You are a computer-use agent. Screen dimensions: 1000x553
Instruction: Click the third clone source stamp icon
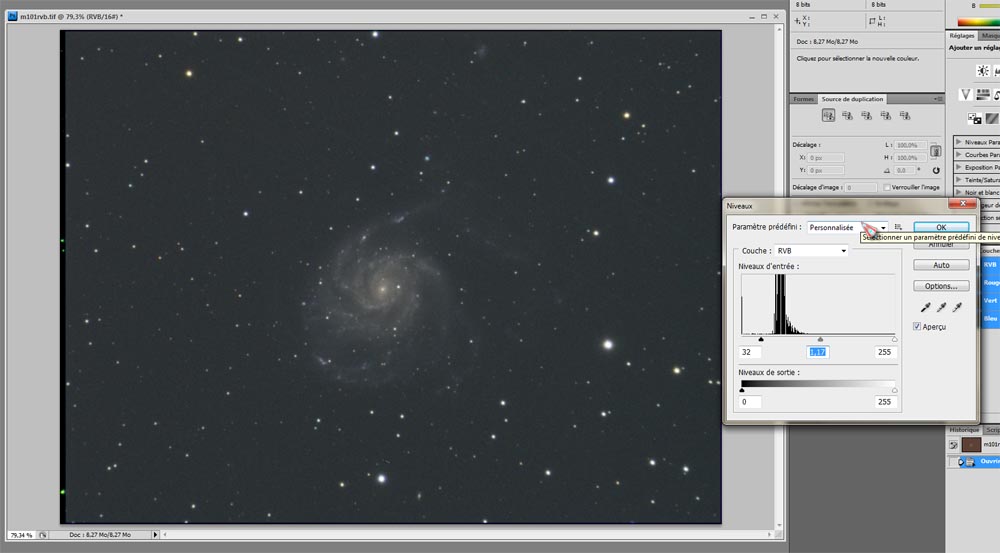(x=866, y=116)
